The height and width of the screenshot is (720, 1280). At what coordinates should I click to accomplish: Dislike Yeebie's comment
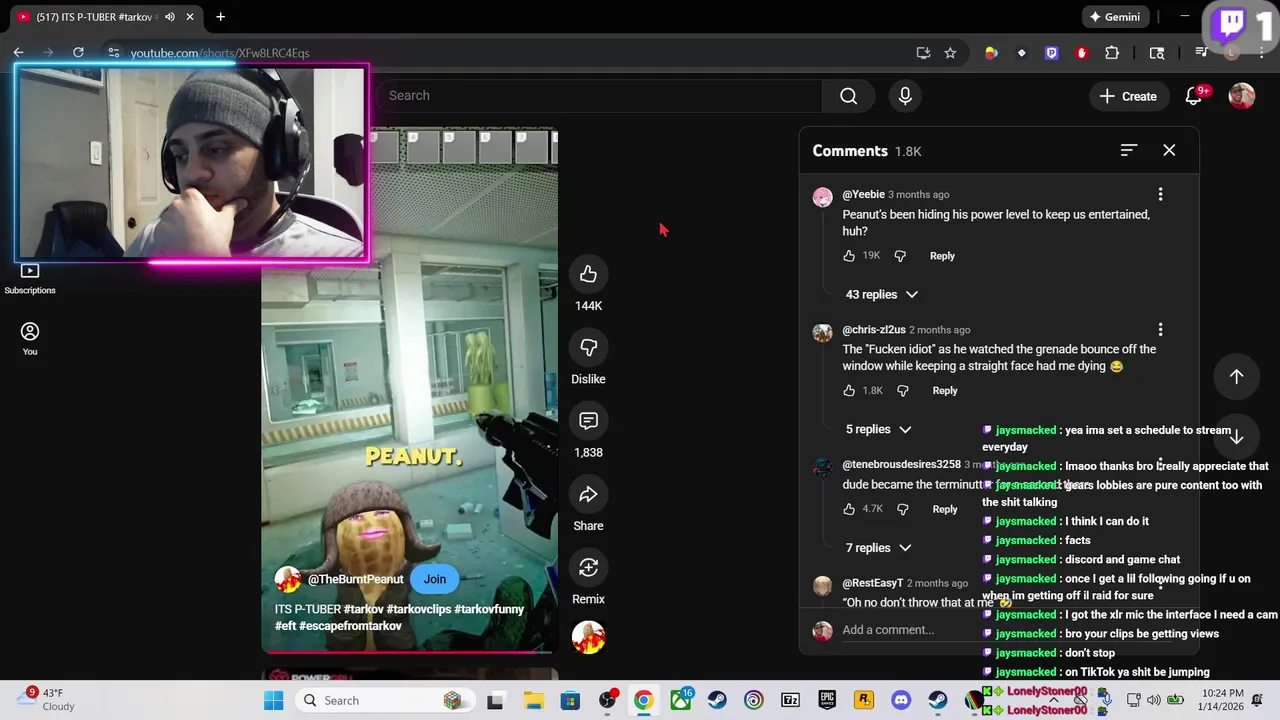(x=900, y=256)
